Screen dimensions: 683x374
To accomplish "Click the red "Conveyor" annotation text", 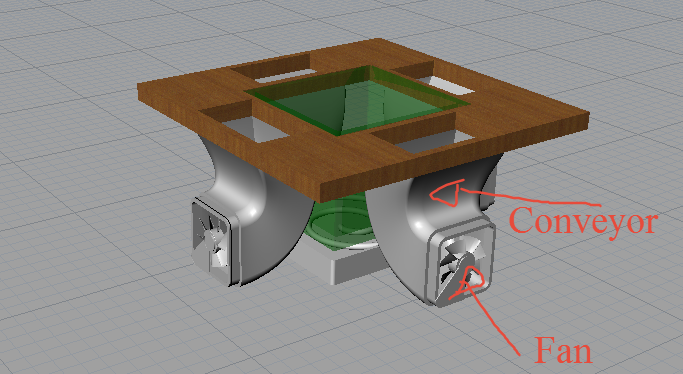I will point(582,222).
